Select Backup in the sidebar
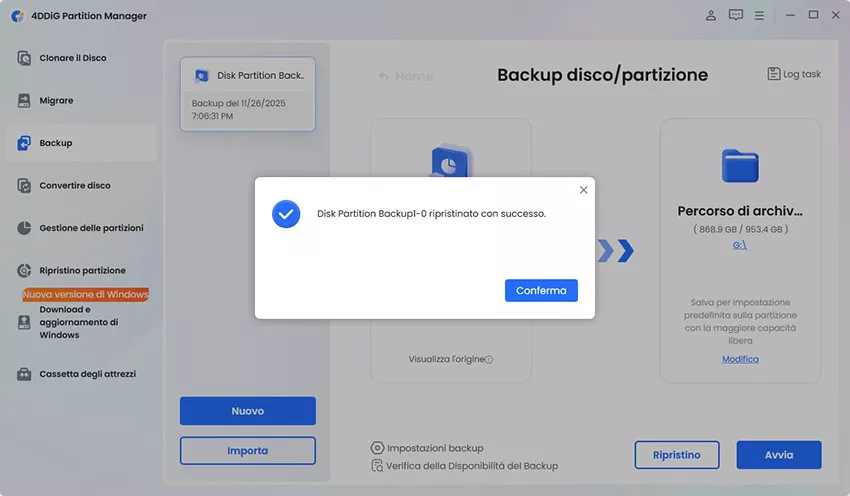The height and width of the screenshot is (496, 850). (81, 143)
